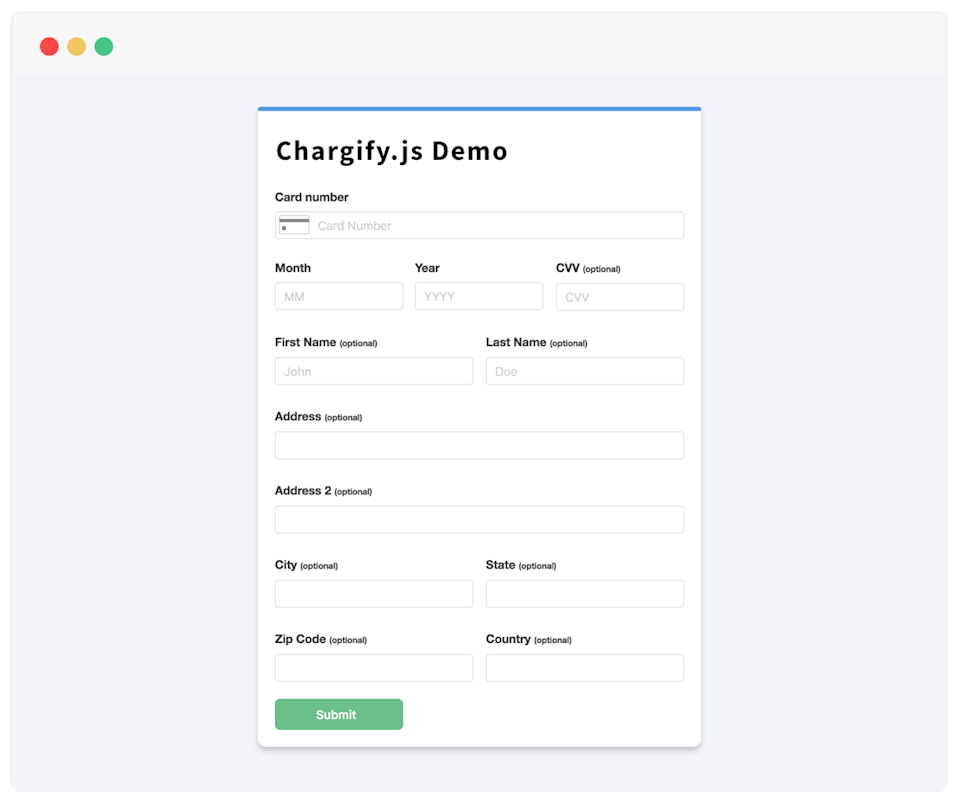
Task: Select the Zip Code input field
Action: click(x=373, y=668)
